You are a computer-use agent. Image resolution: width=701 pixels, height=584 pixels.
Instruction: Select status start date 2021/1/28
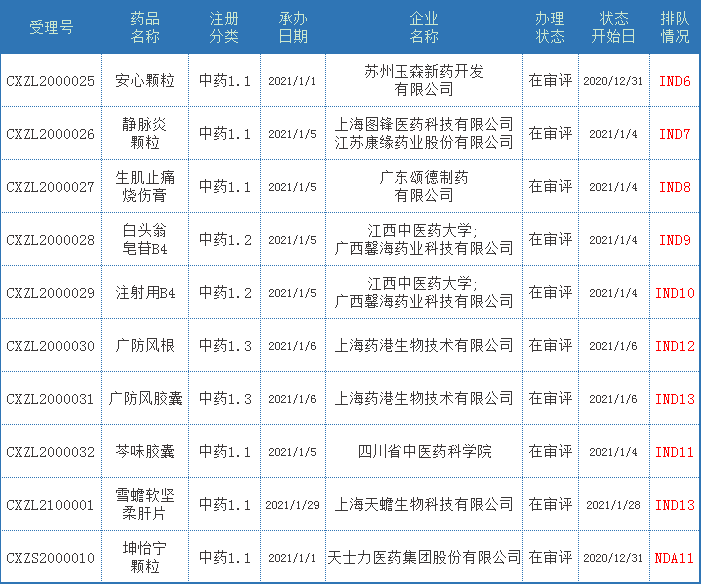tap(613, 505)
